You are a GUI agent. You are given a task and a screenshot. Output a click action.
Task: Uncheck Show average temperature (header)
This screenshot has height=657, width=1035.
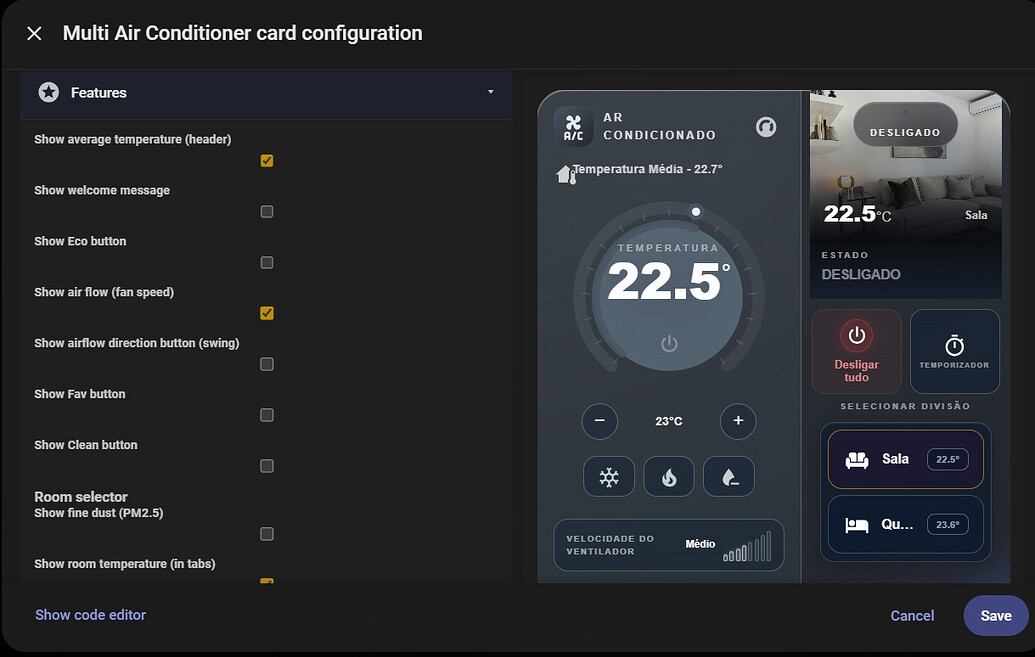click(267, 160)
